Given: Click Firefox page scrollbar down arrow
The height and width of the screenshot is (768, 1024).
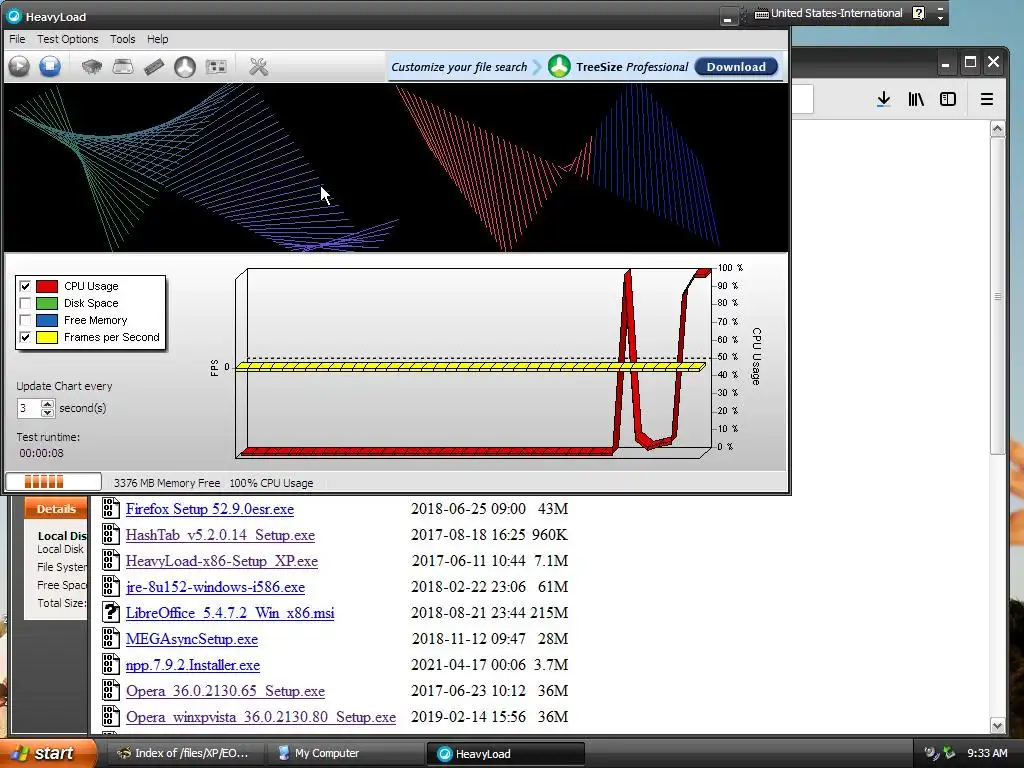Looking at the screenshot, I should pyautogui.click(x=997, y=725).
